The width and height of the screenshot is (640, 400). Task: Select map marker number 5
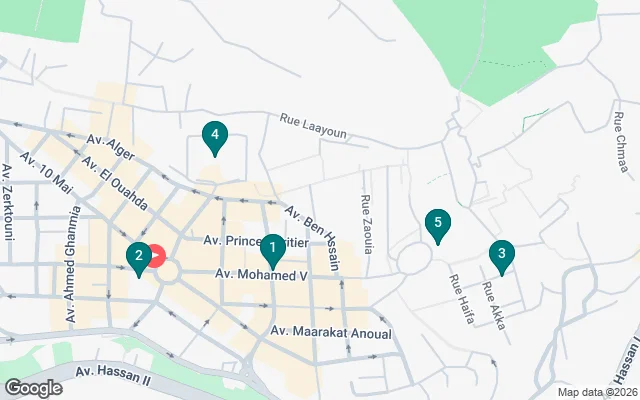(x=438, y=224)
